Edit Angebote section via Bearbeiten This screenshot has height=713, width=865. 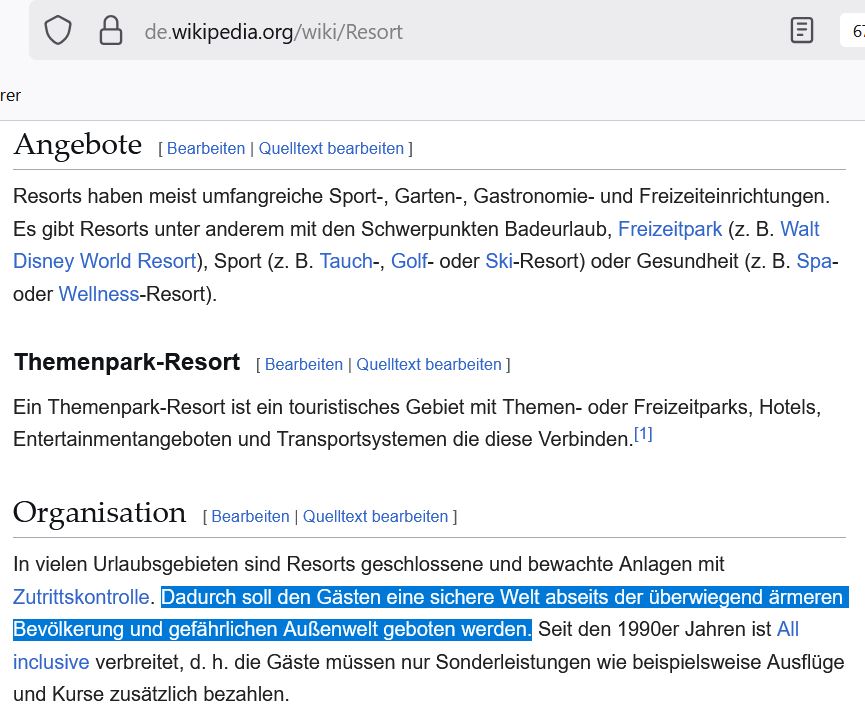coord(206,148)
